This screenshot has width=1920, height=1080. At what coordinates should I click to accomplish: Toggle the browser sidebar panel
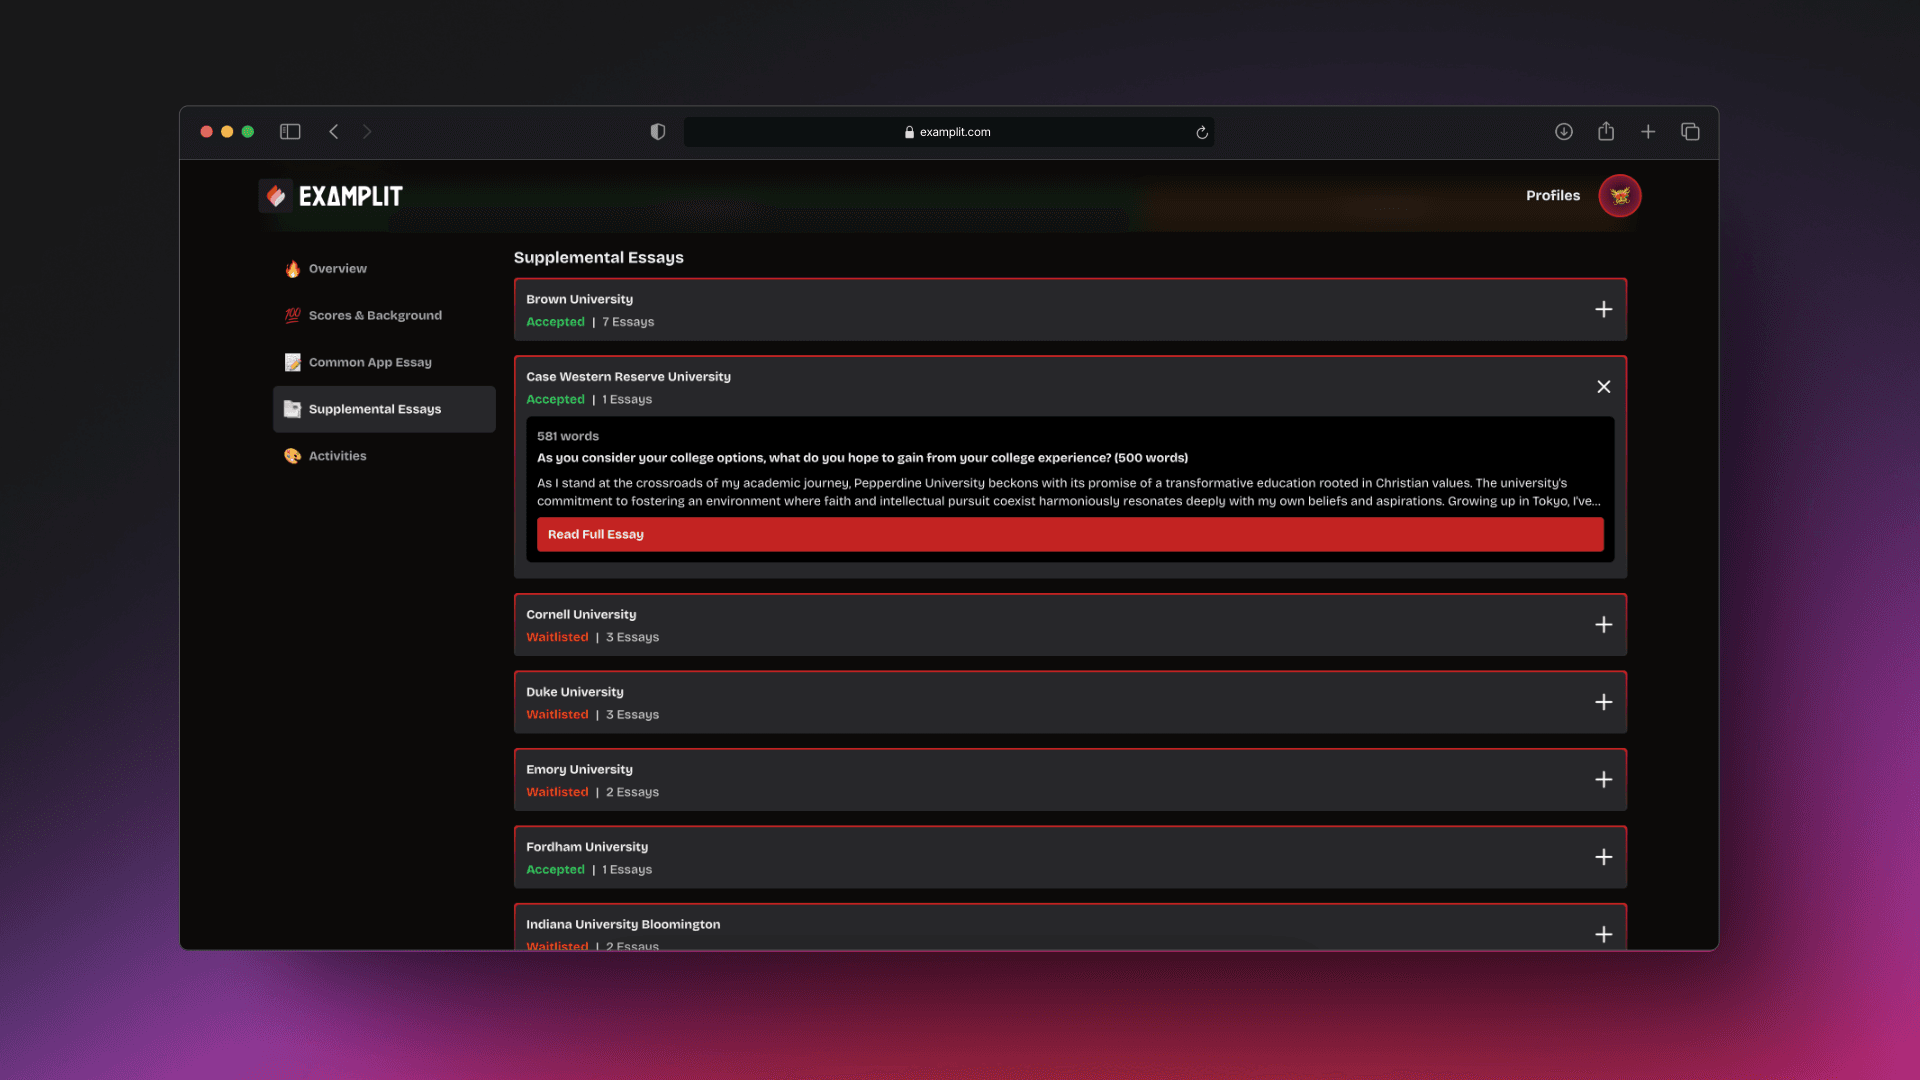tap(289, 131)
